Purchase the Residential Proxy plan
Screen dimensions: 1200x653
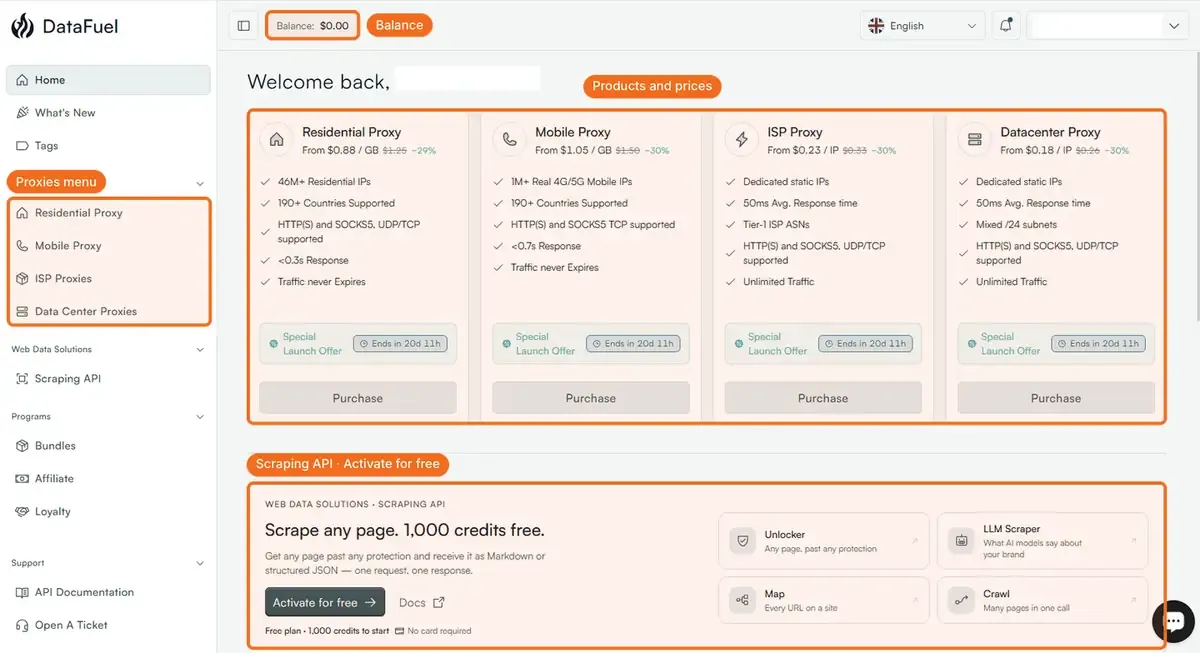pyautogui.click(x=358, y=398)
